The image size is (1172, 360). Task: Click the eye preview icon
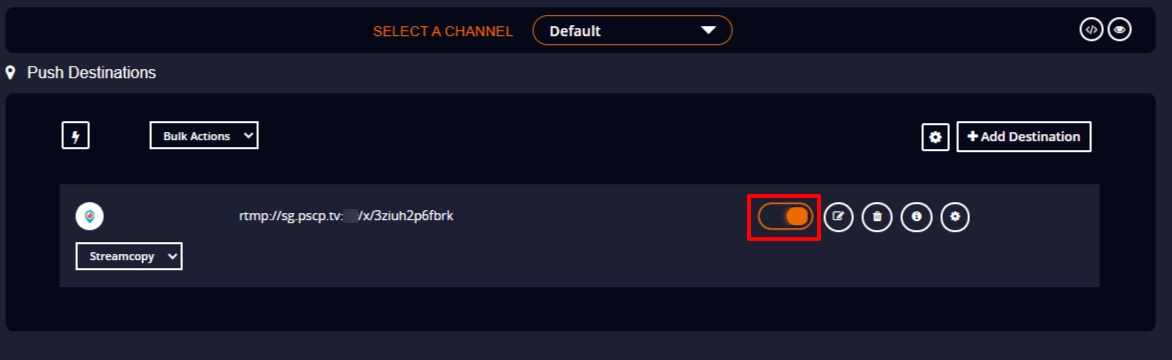[x=1119, y=30]
